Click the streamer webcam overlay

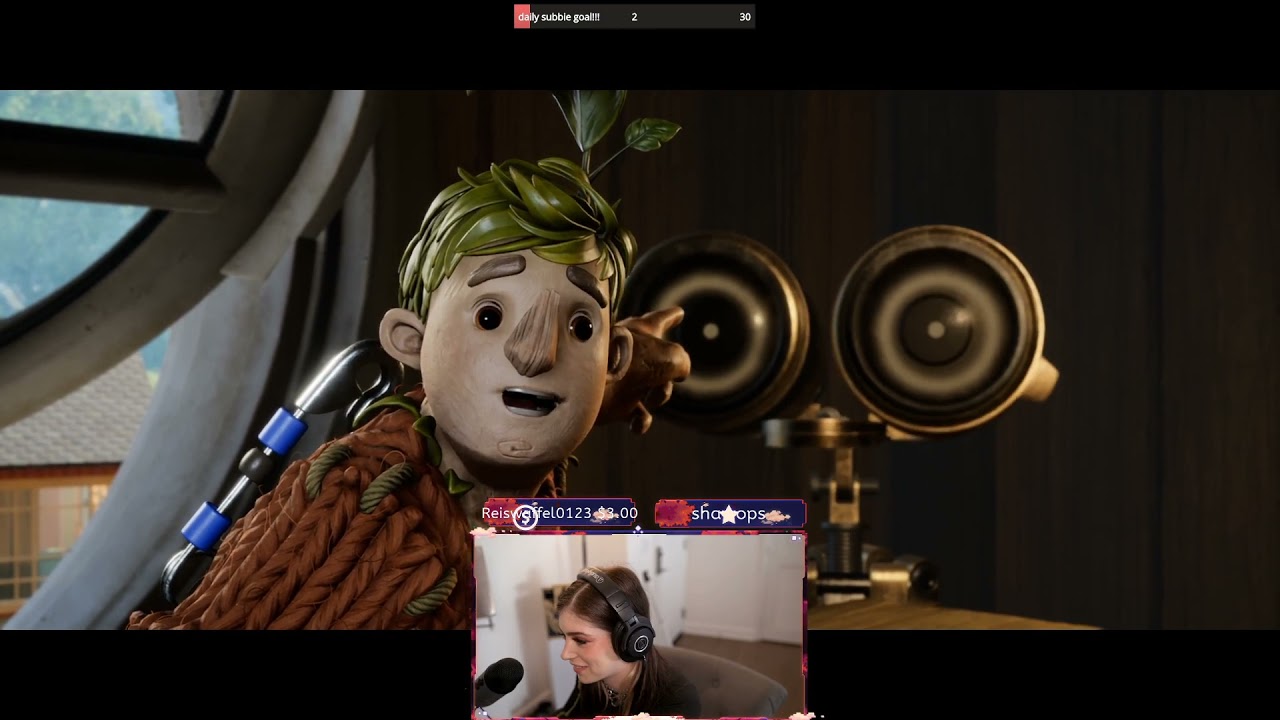[x=639, y=626]
